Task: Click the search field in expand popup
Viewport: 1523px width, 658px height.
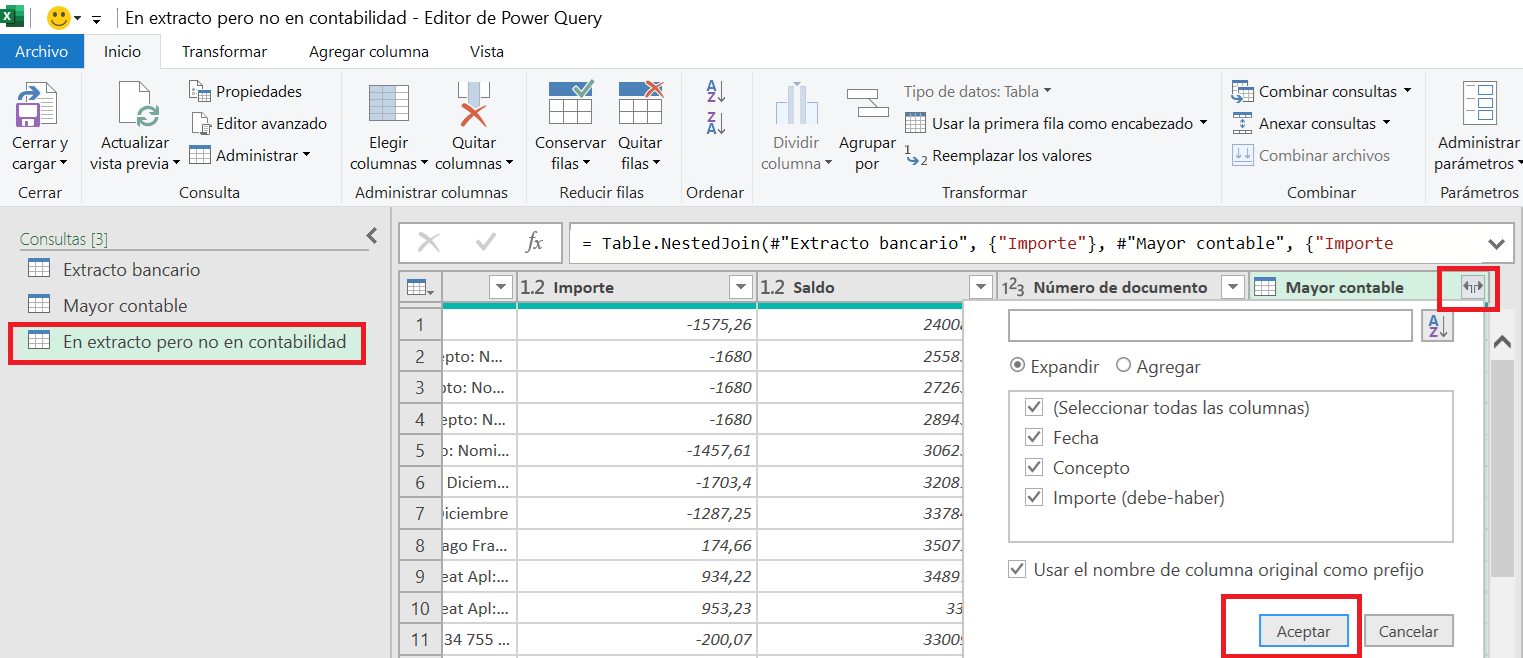Action: pyautogui.click(x=1210, y=326)
